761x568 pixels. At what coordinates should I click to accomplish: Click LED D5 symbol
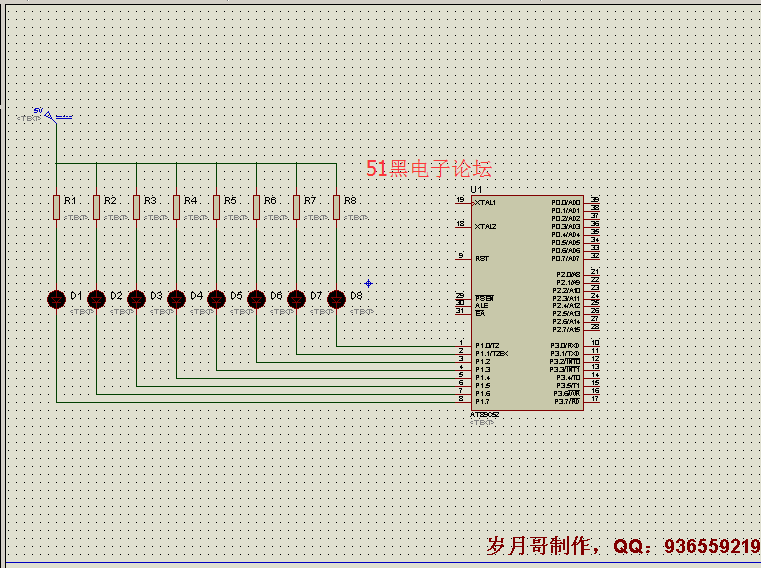pos(216,299)
